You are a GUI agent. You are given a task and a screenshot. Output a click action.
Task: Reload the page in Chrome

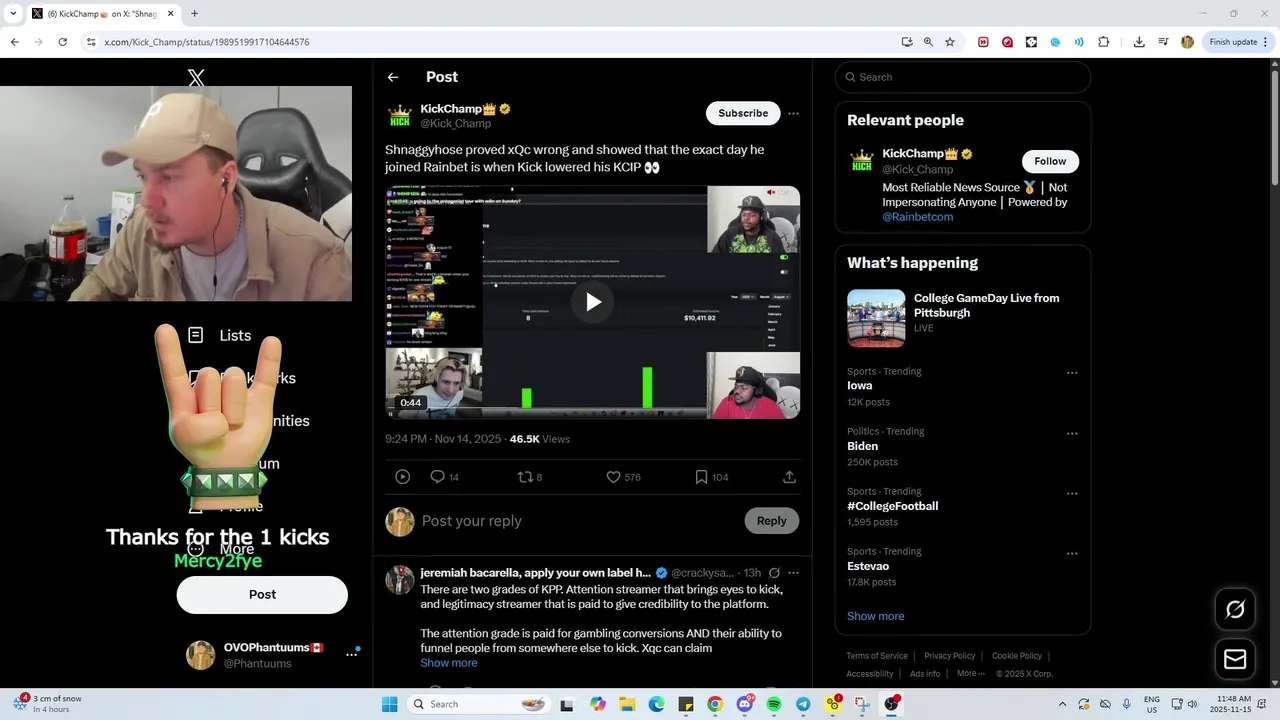click(62, 42)
